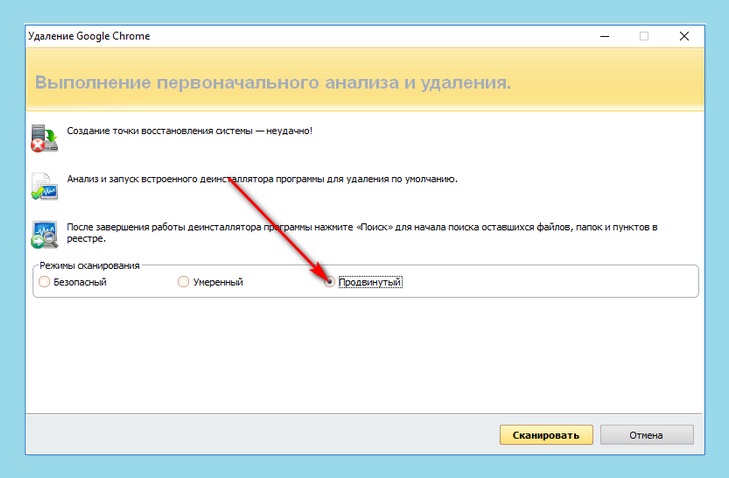This screenshot has height=478, width=729.
Task: Select the Безопасный scanning mode
Action: [45, 282]
